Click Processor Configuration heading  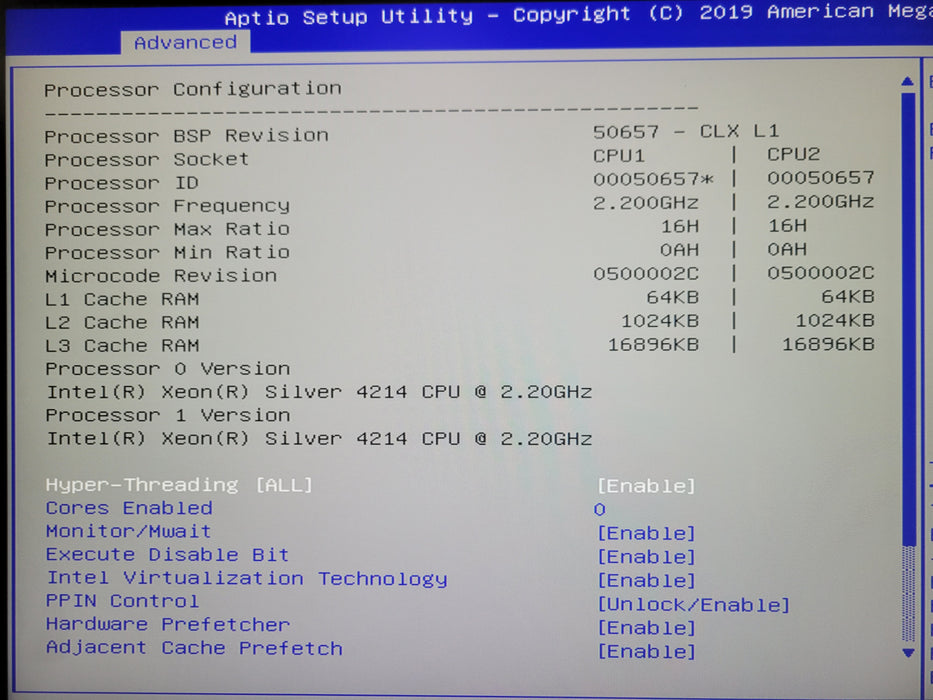point(193,89)
